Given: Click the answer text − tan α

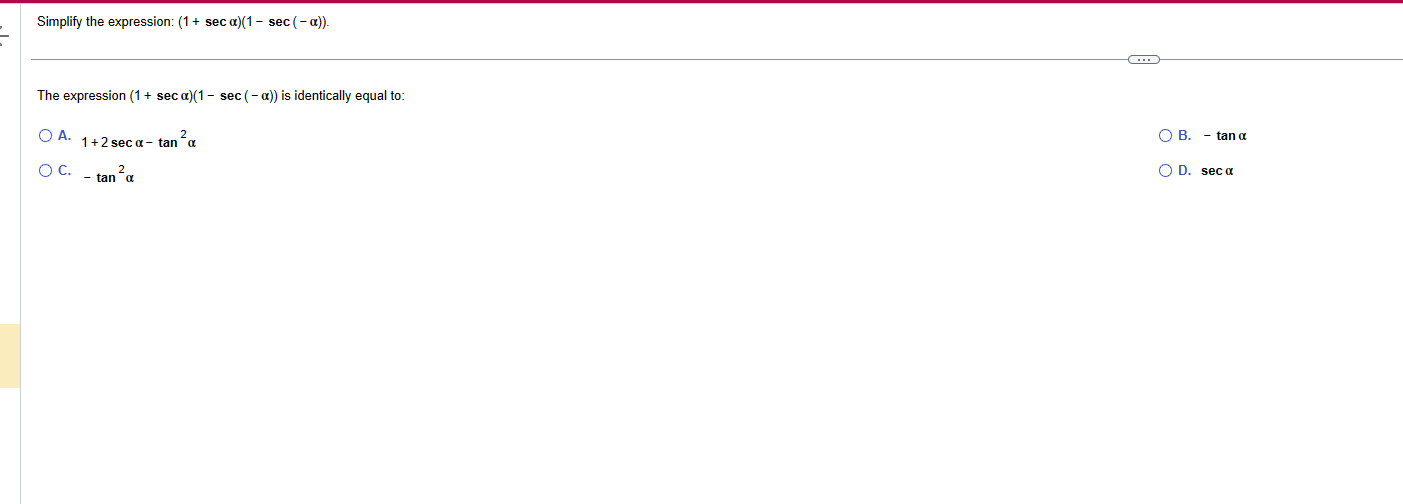Looking at the screenshot, I should (1225, 135).
